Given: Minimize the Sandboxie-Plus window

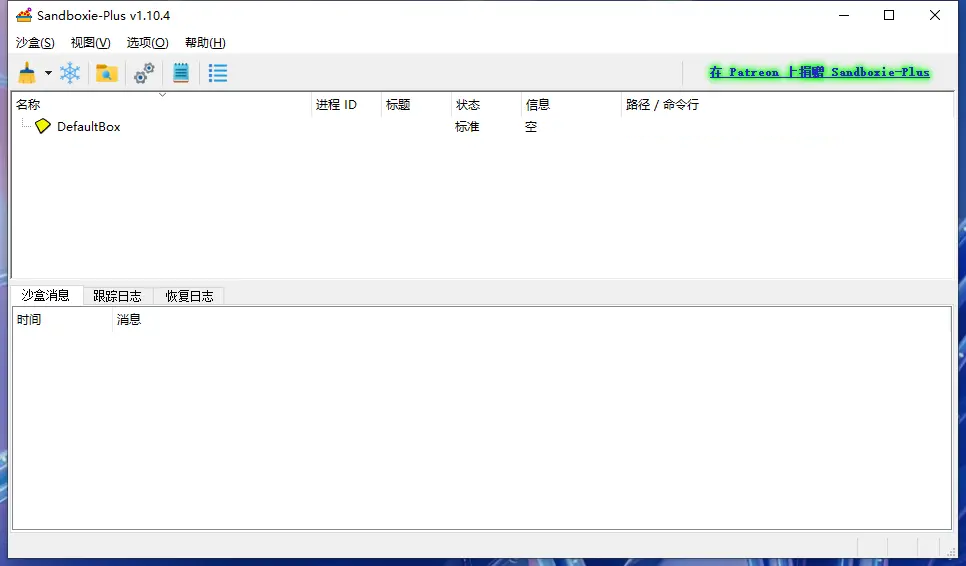Looking at the screenshot, I should (x=844, y=15).
